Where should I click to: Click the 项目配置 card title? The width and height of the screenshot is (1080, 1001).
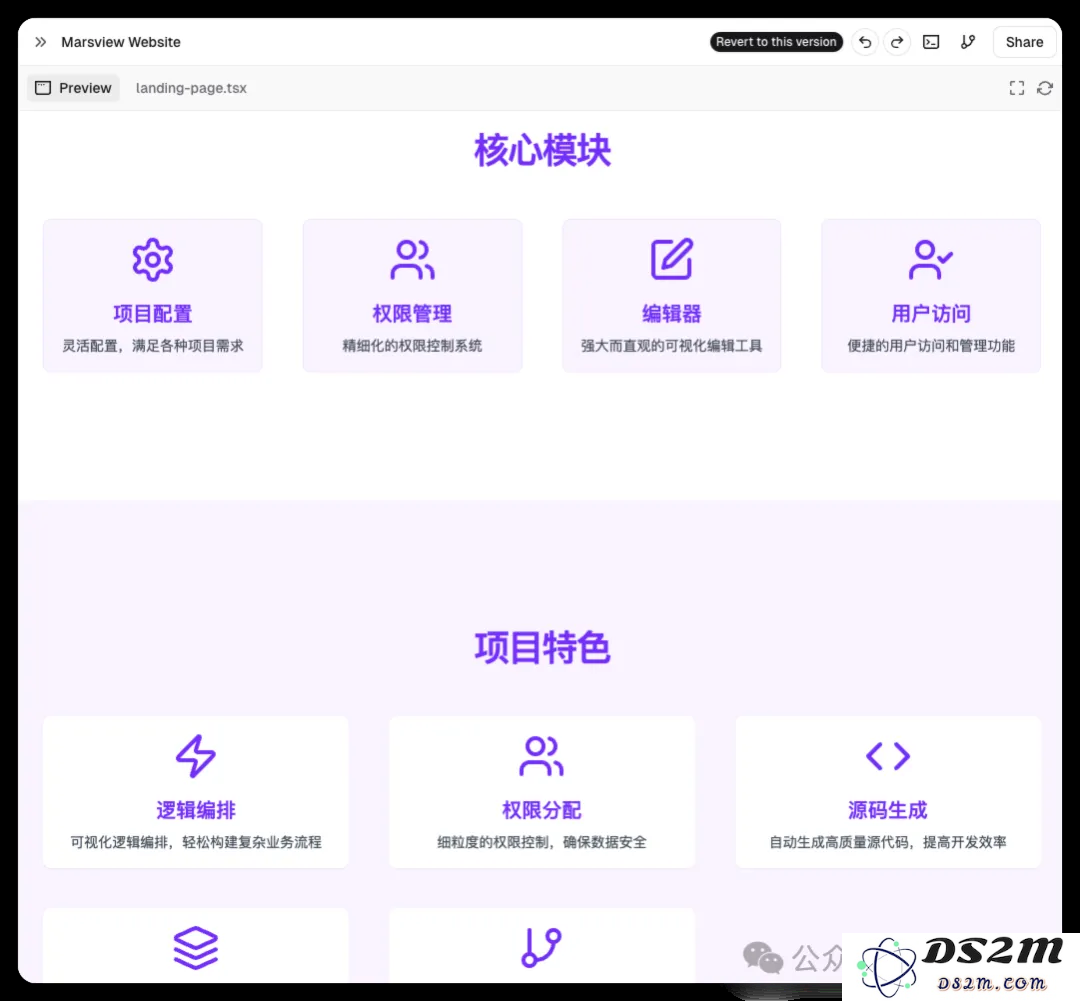153,314
